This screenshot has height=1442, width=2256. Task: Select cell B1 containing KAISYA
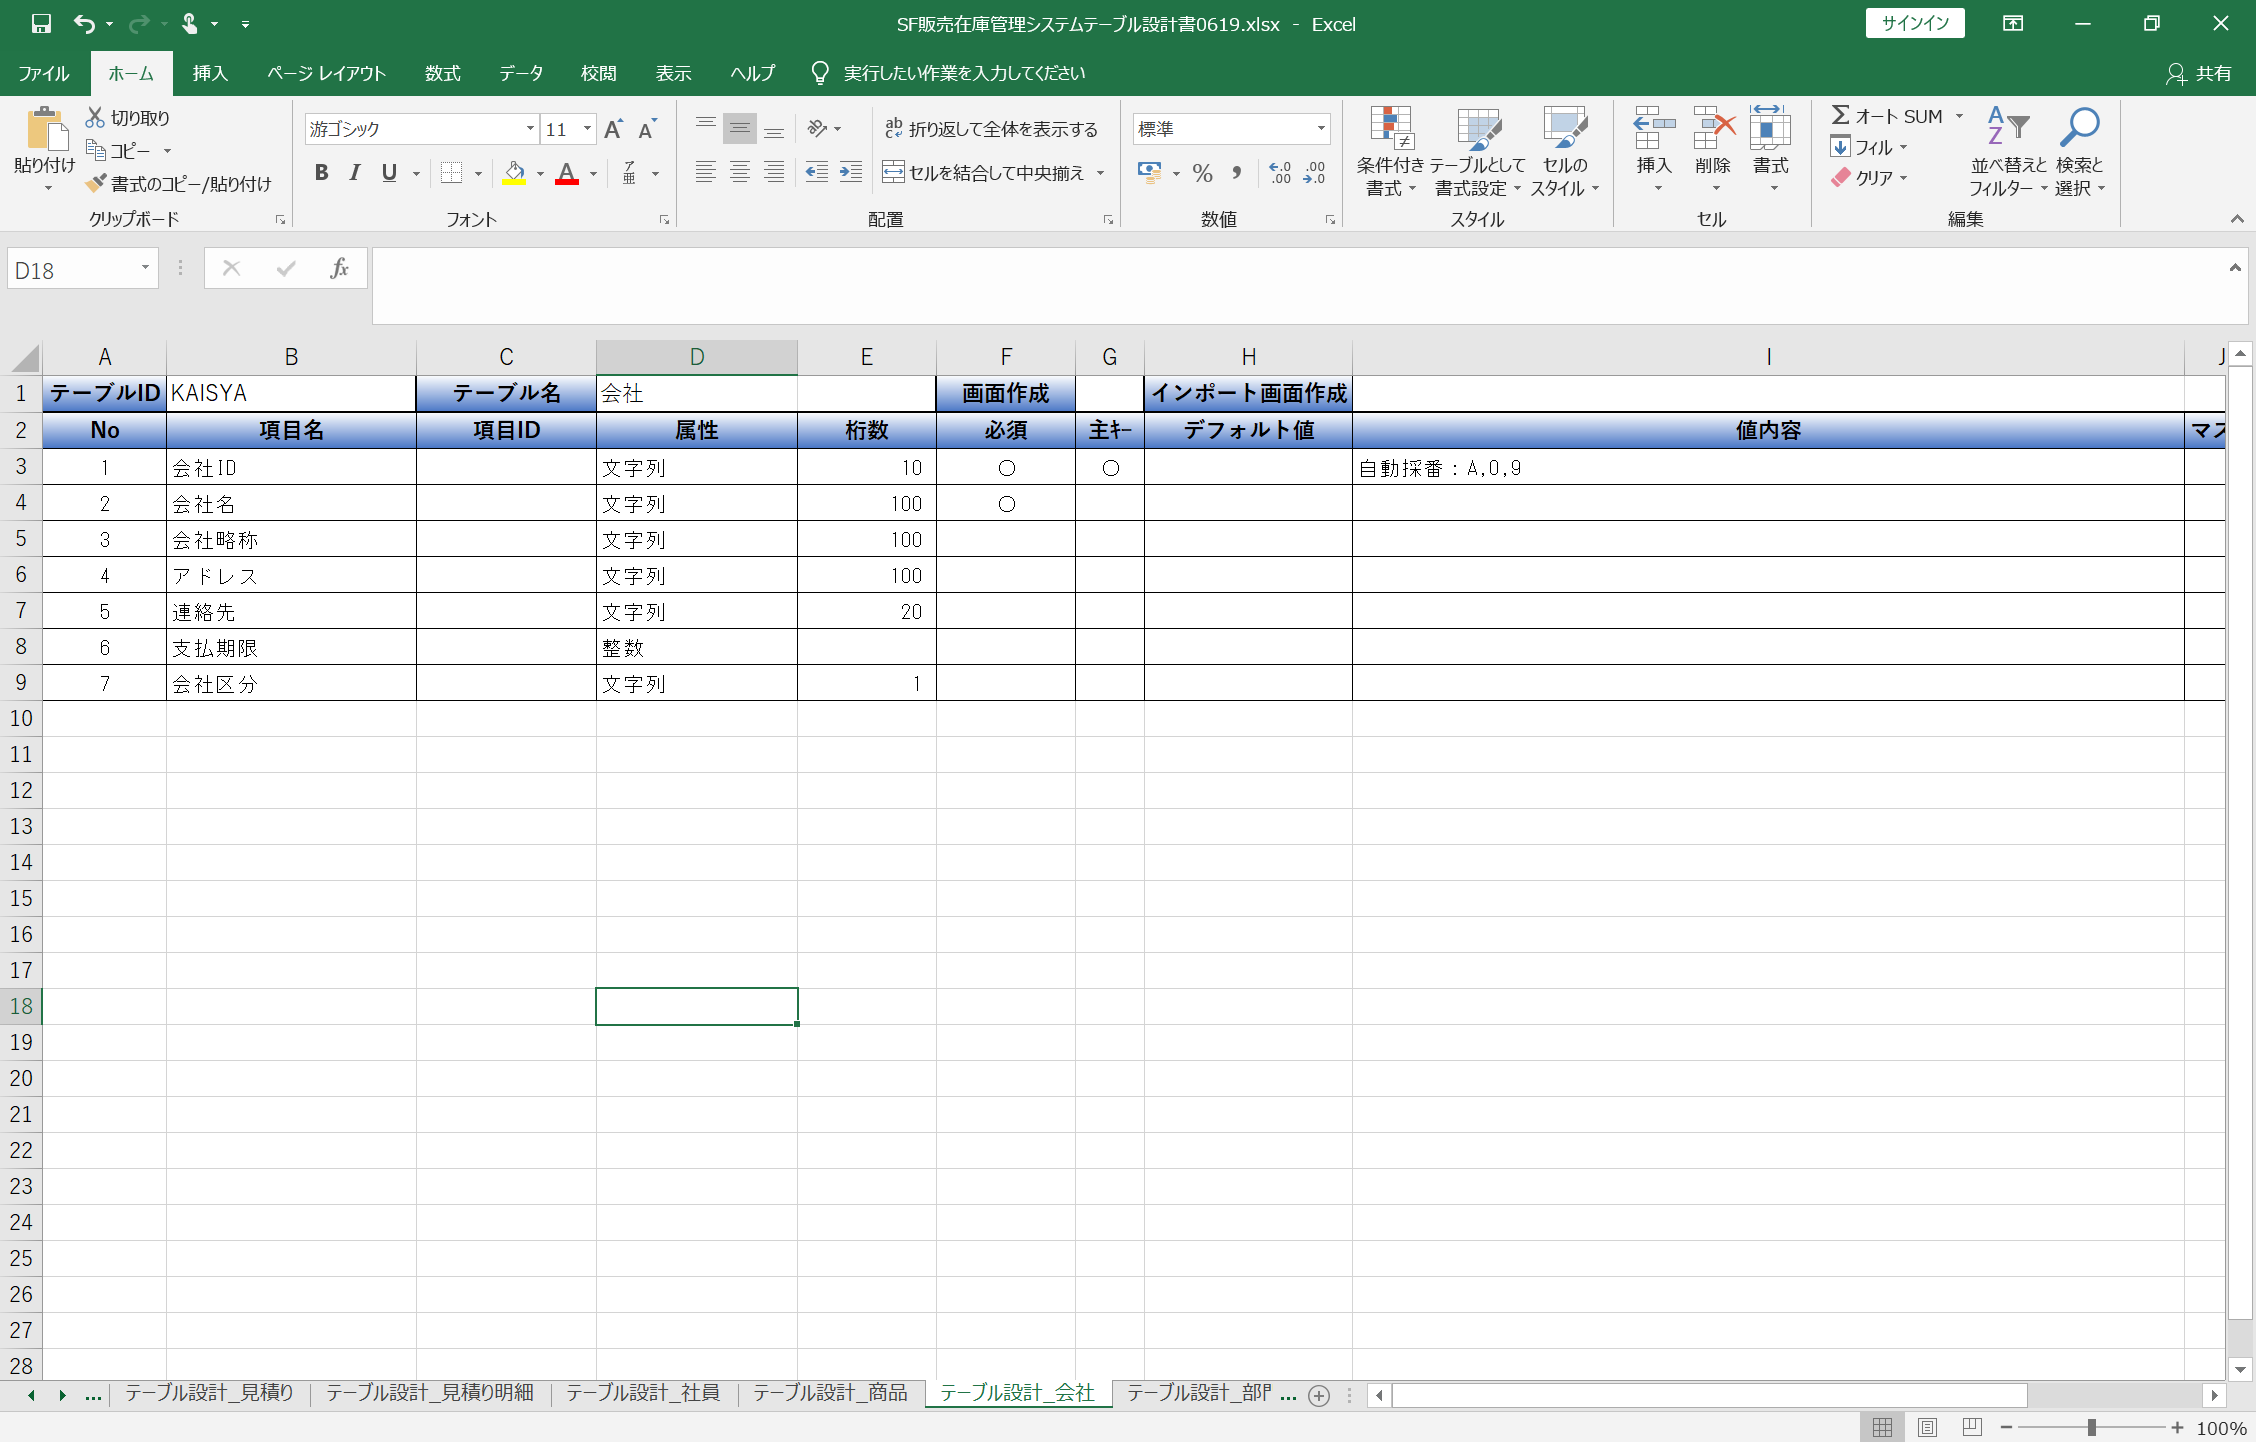290,393
